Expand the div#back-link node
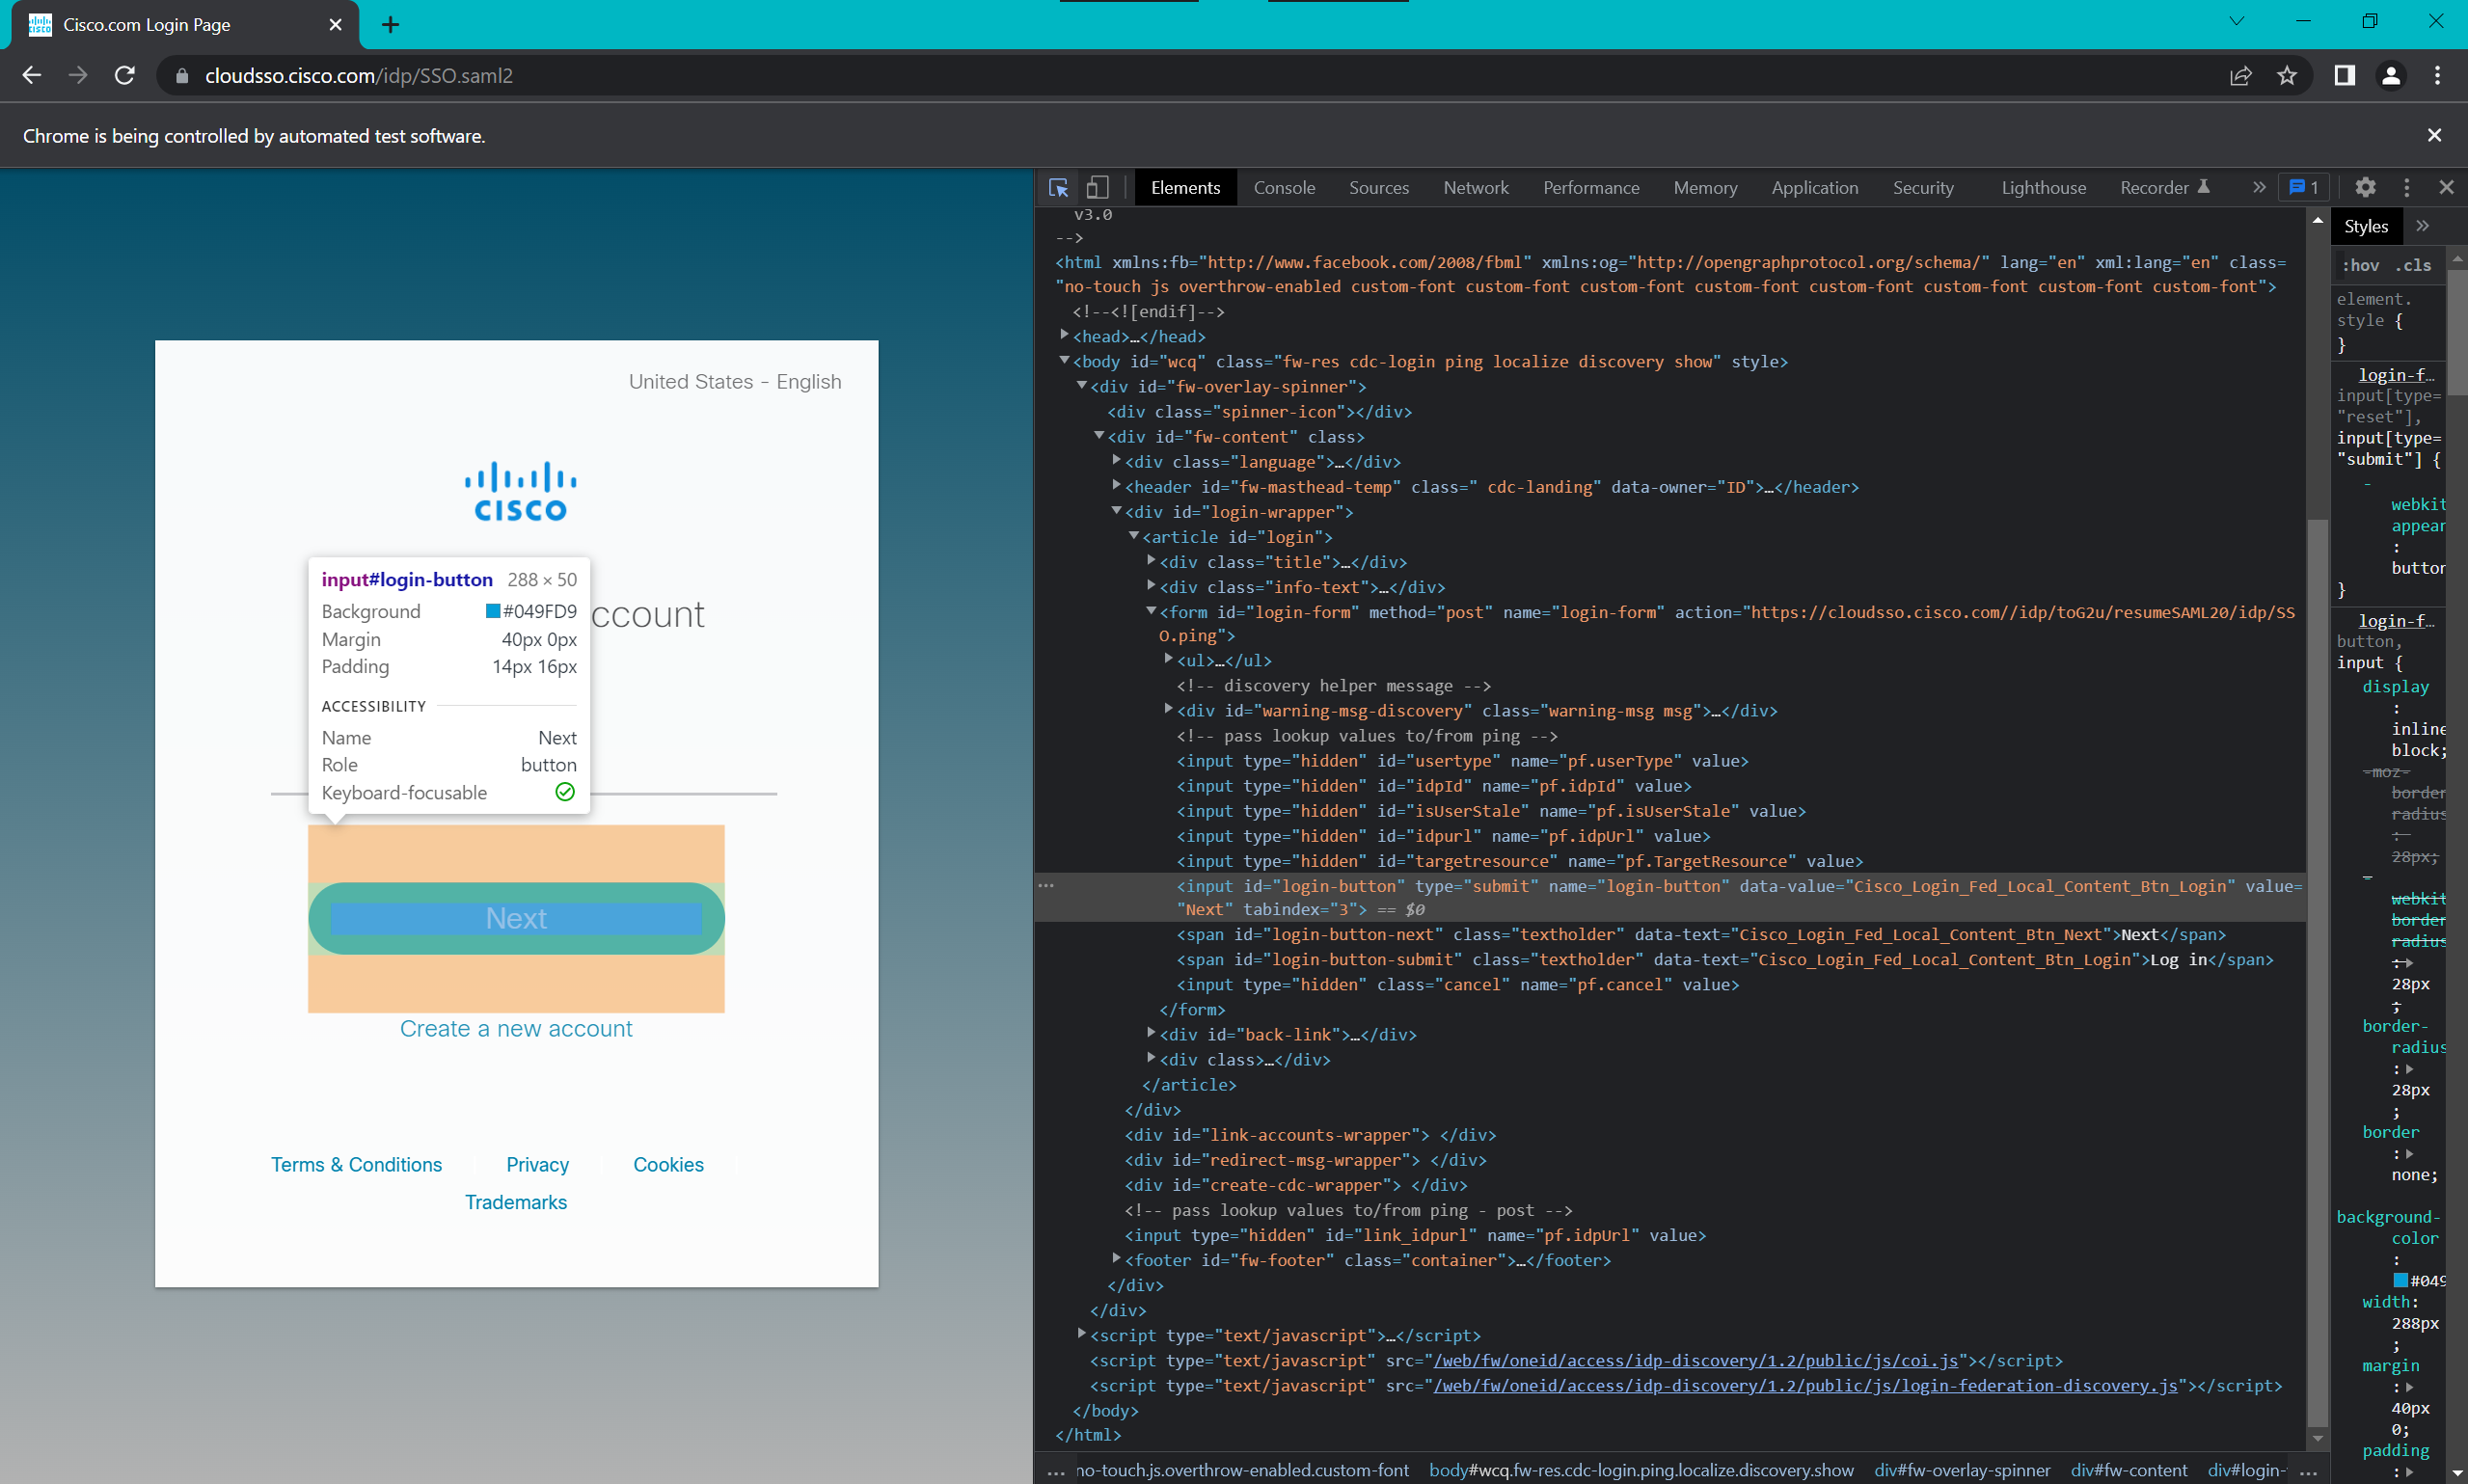 [x=1151, y=1033]
